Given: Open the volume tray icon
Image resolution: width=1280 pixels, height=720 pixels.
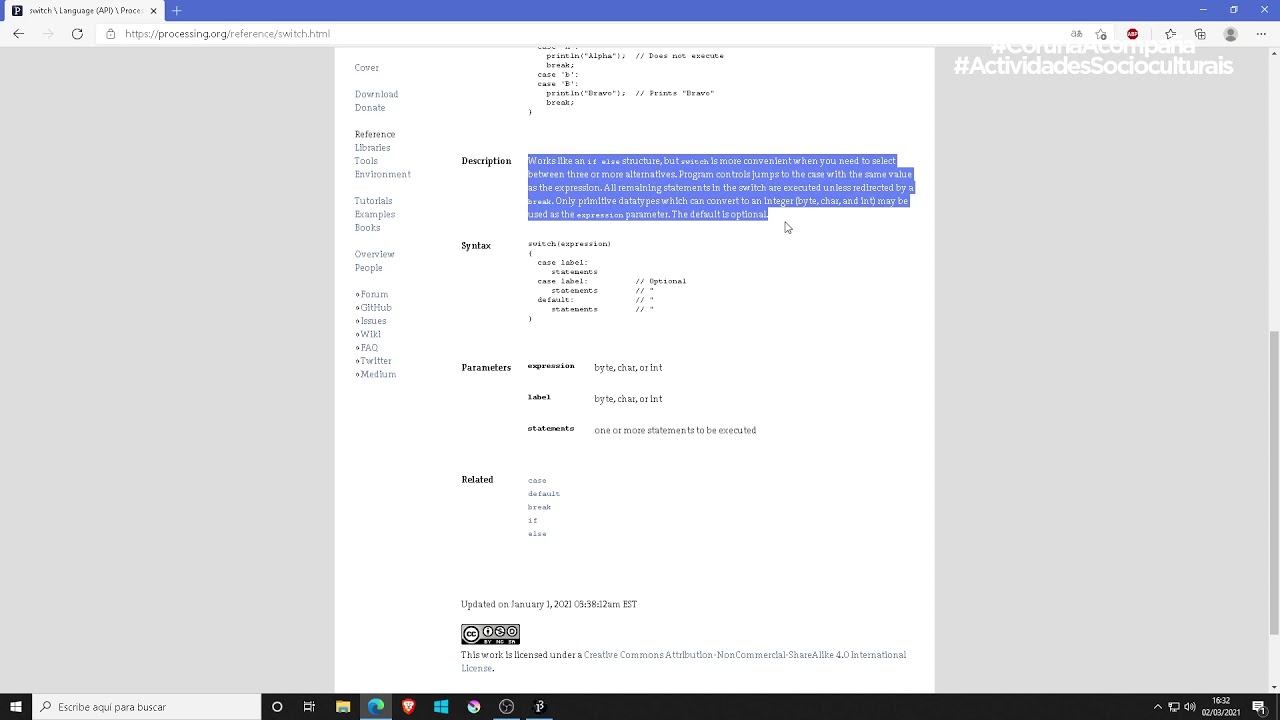Looking at the screenshot, I should [1190, 707].
